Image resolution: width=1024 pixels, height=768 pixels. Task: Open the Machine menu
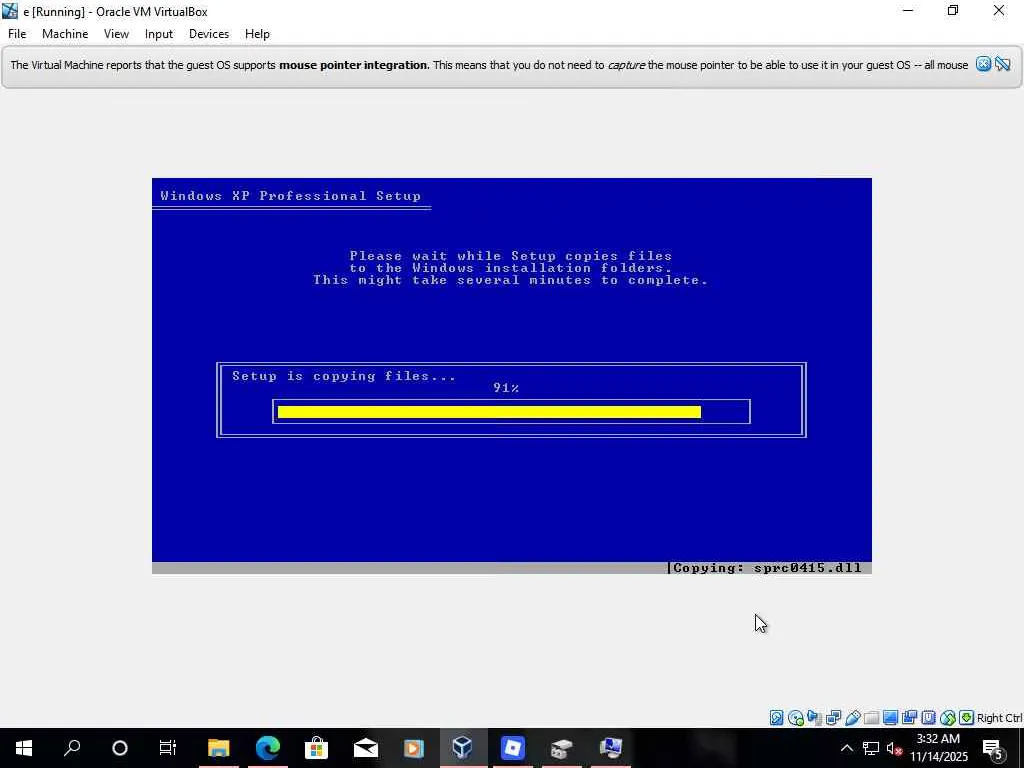65,34
